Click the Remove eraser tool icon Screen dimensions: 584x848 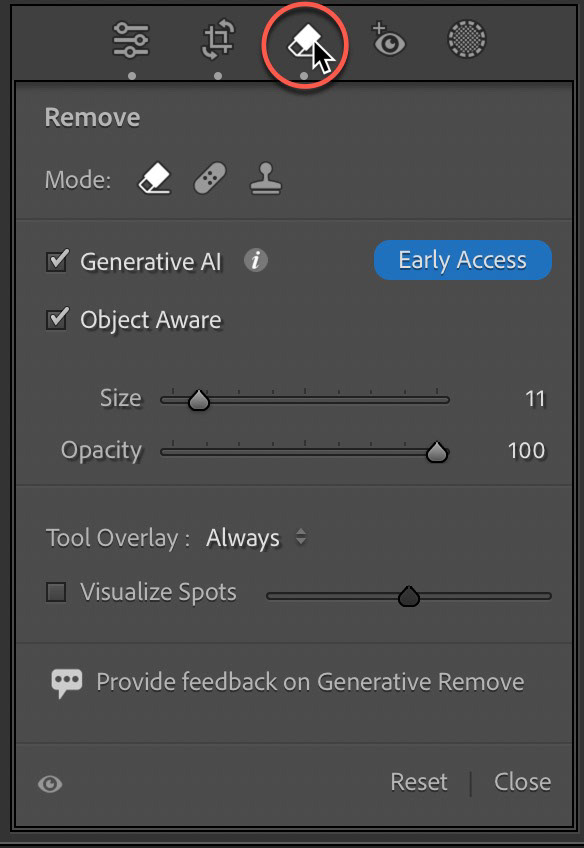click(305, 42)
